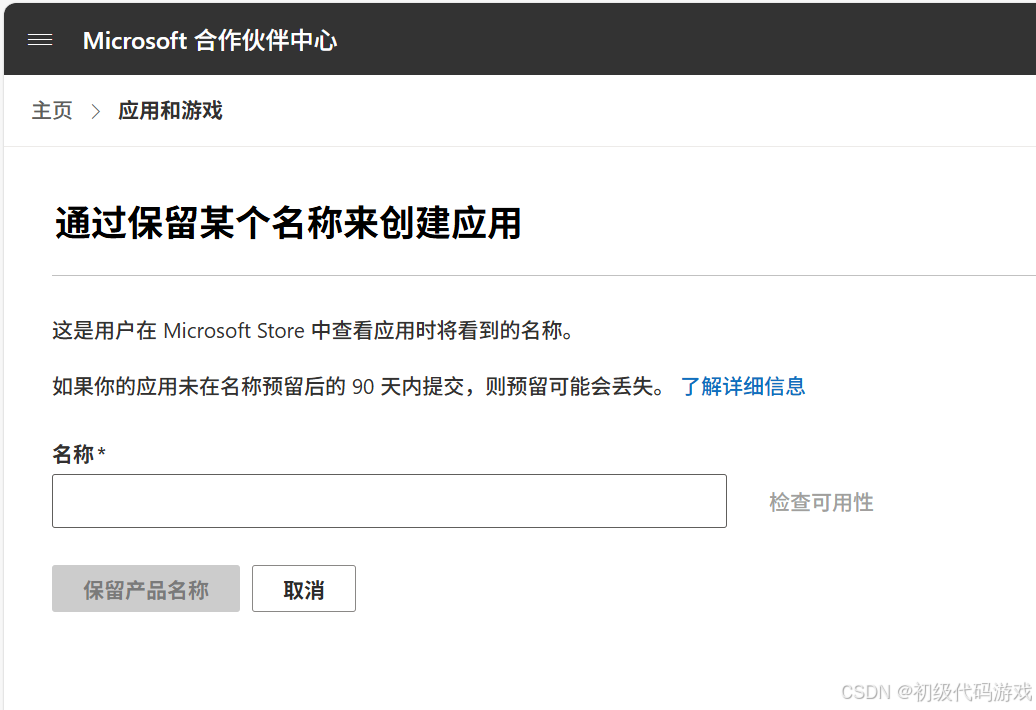Click the breadcrumb chevron separator
Image resolution: width=1036 pixels, height=710 pixels.
coord(96,111)
